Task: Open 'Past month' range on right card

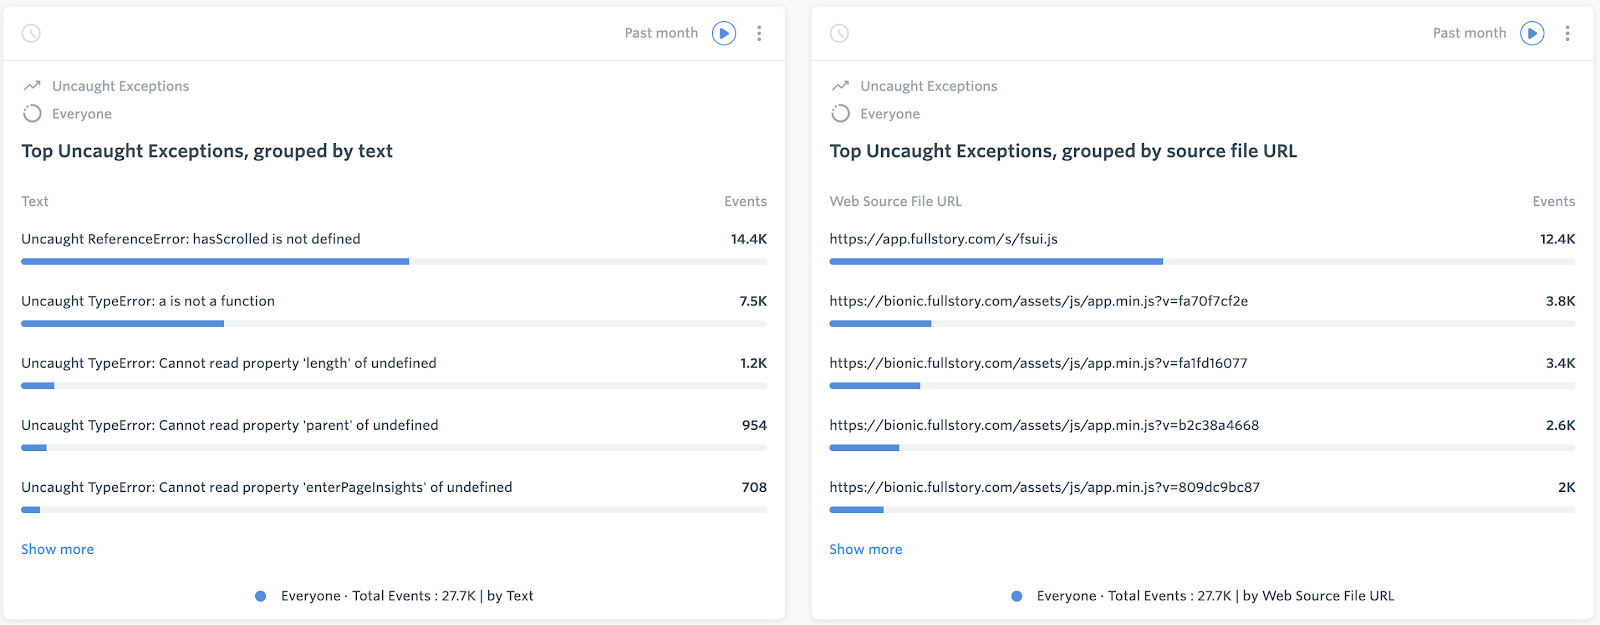Action: click(1469, 33)
